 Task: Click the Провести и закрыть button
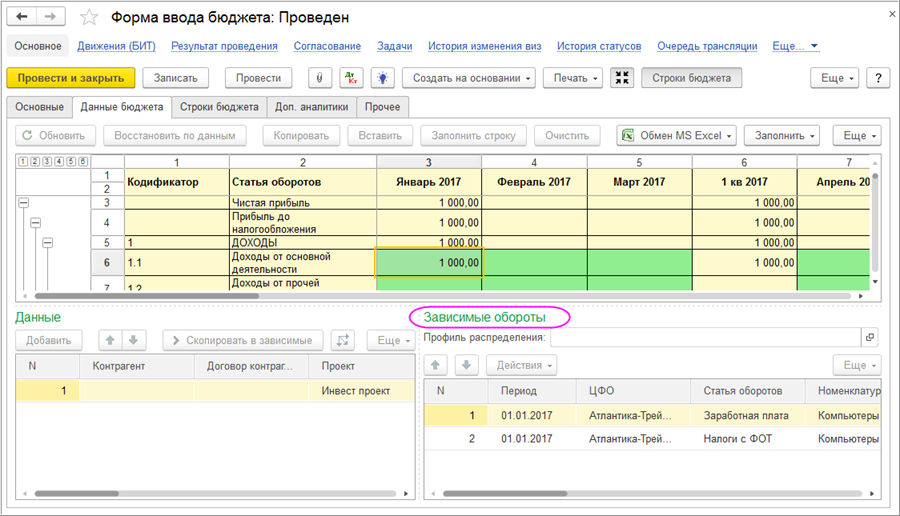point(70,78)
